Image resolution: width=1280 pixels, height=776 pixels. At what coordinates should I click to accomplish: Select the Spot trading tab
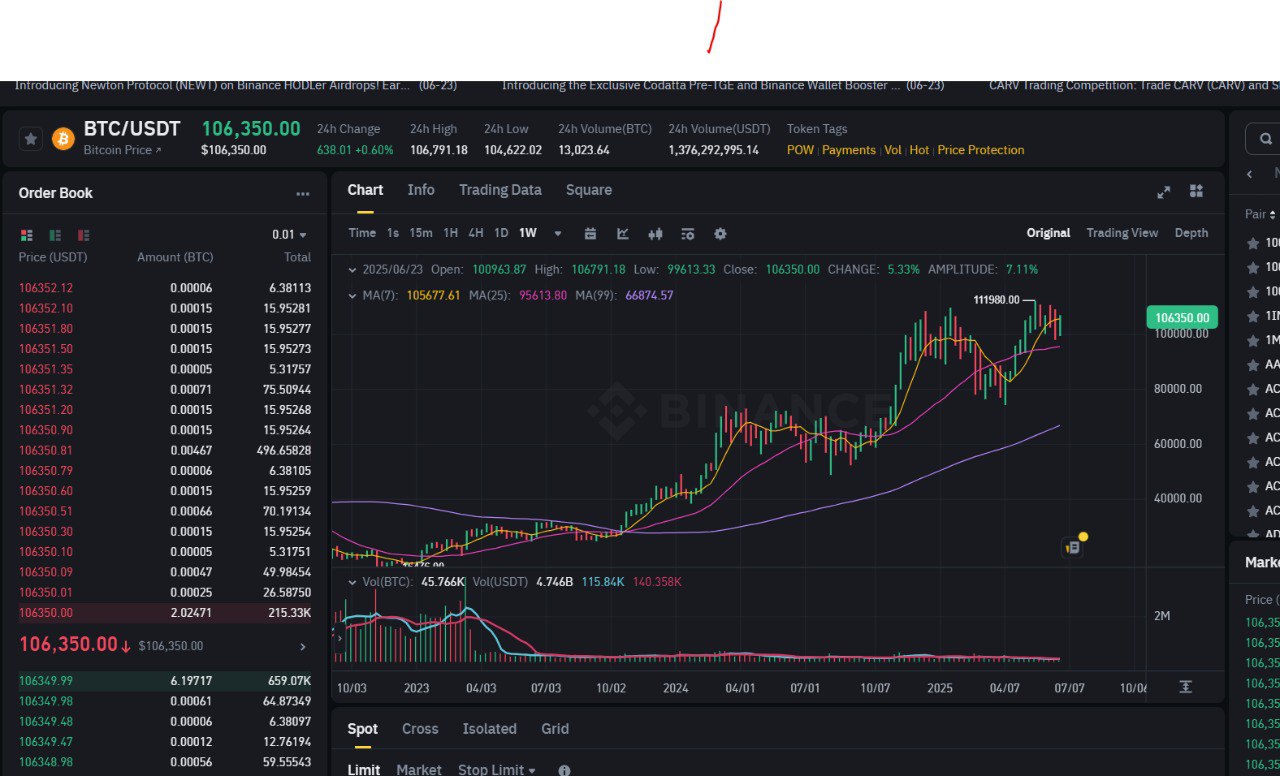pos(363,729)
